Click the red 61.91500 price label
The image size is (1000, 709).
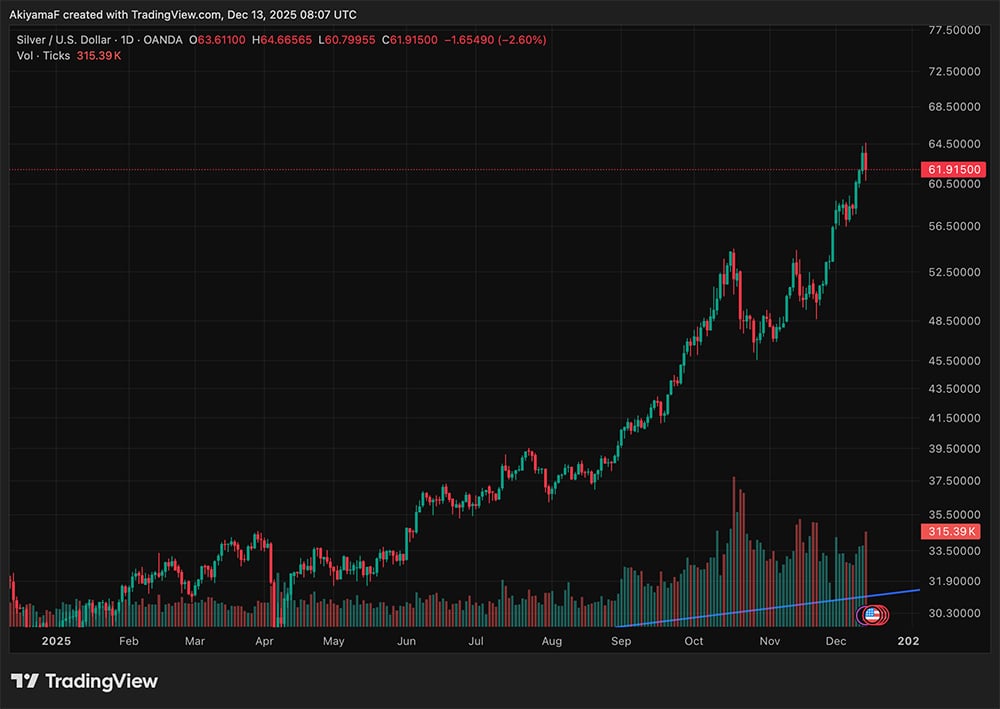click(952, 169)
